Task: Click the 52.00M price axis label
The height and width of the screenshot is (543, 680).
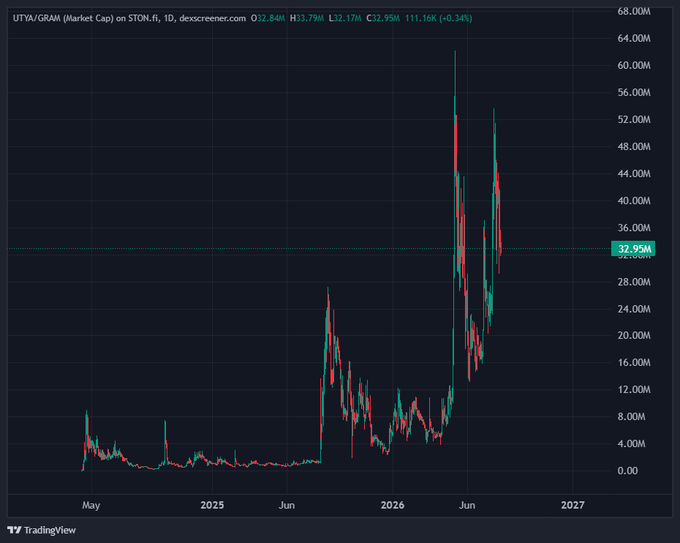Action: 634,119
